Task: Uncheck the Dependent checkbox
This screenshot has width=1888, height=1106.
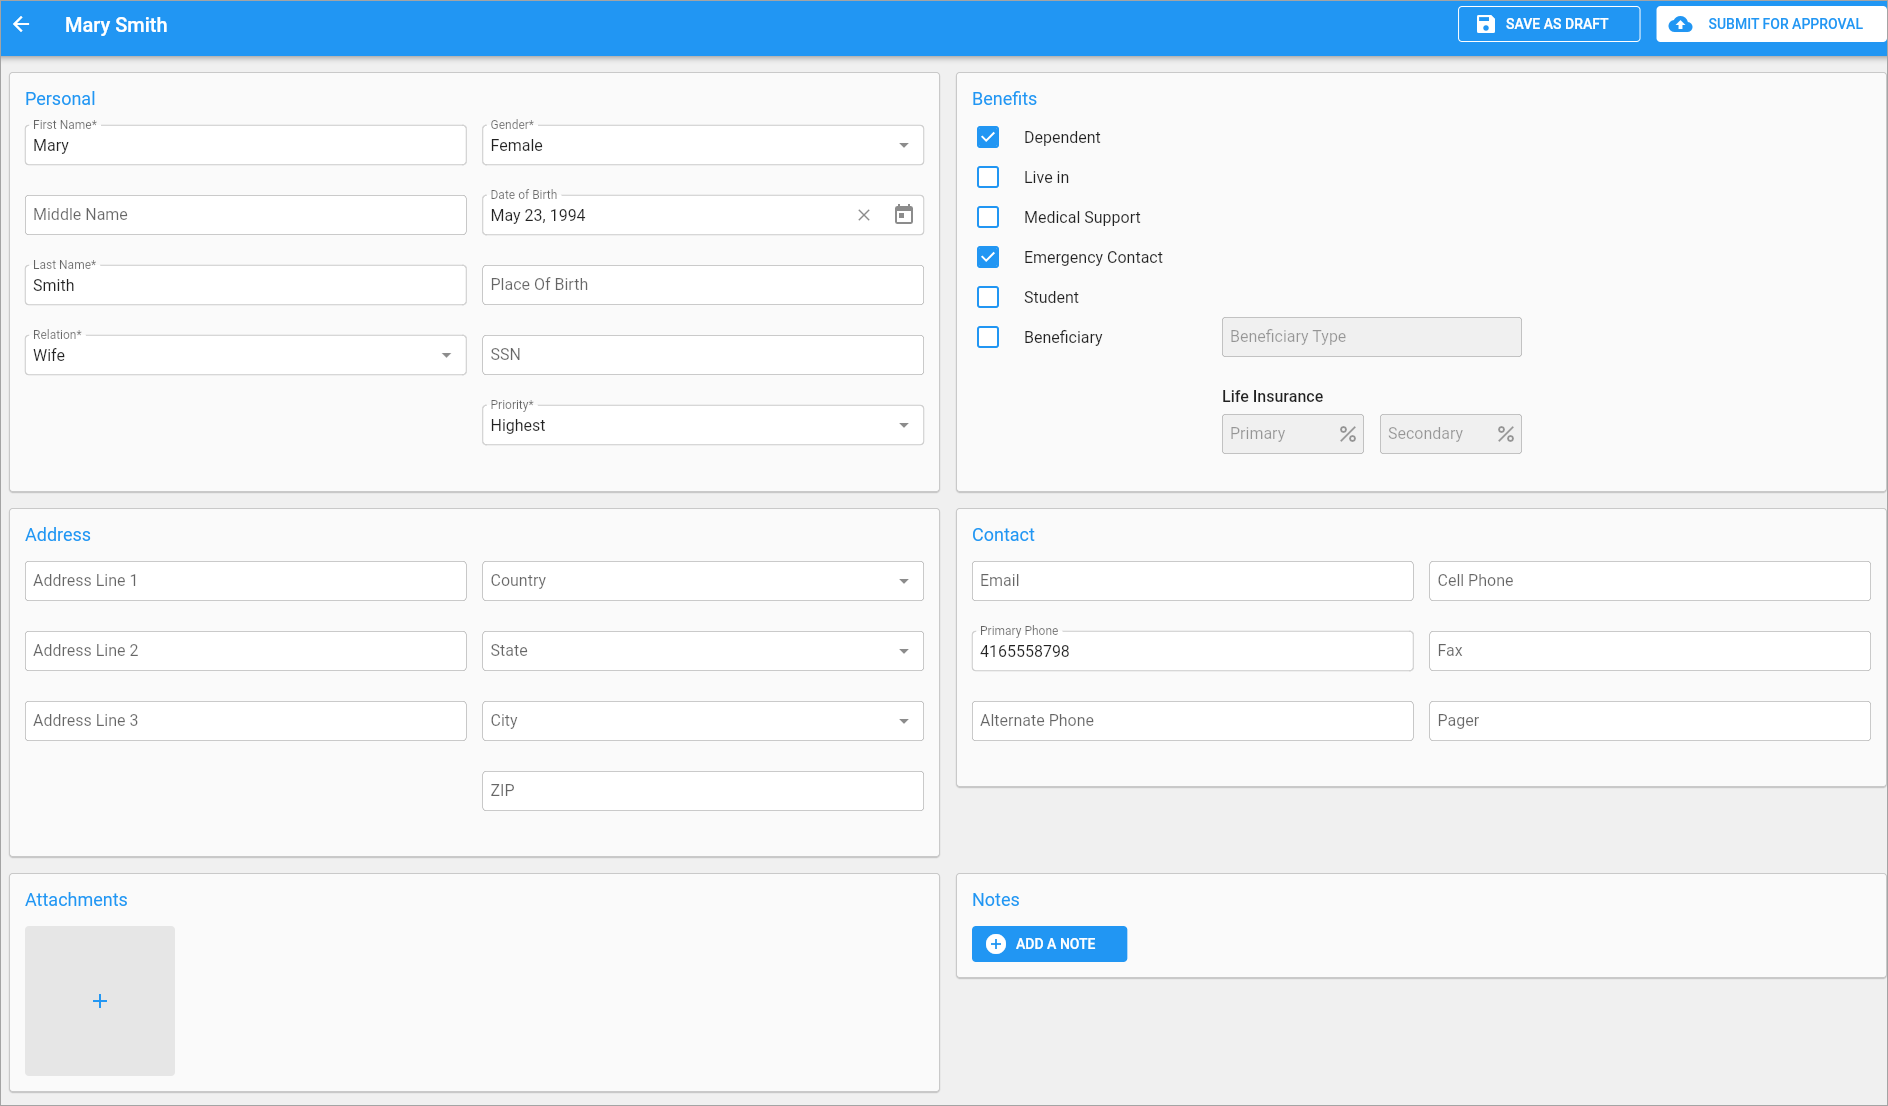Action: pos(988,137)
